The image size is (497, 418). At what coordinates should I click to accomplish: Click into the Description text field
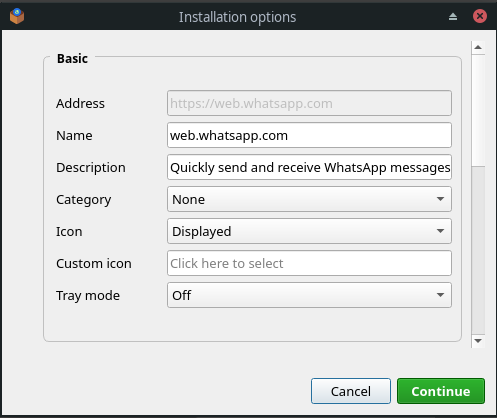(309, 167)
